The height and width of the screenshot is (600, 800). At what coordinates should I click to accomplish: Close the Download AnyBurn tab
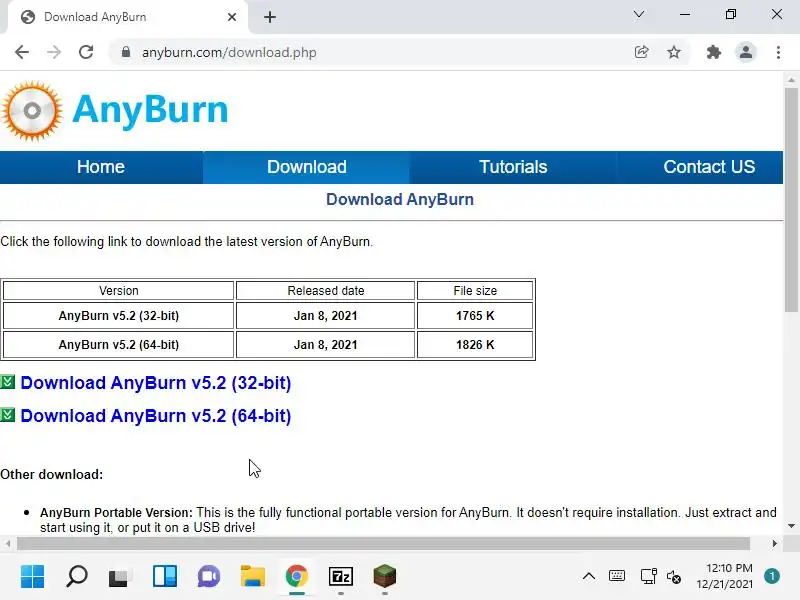point(232,17)
